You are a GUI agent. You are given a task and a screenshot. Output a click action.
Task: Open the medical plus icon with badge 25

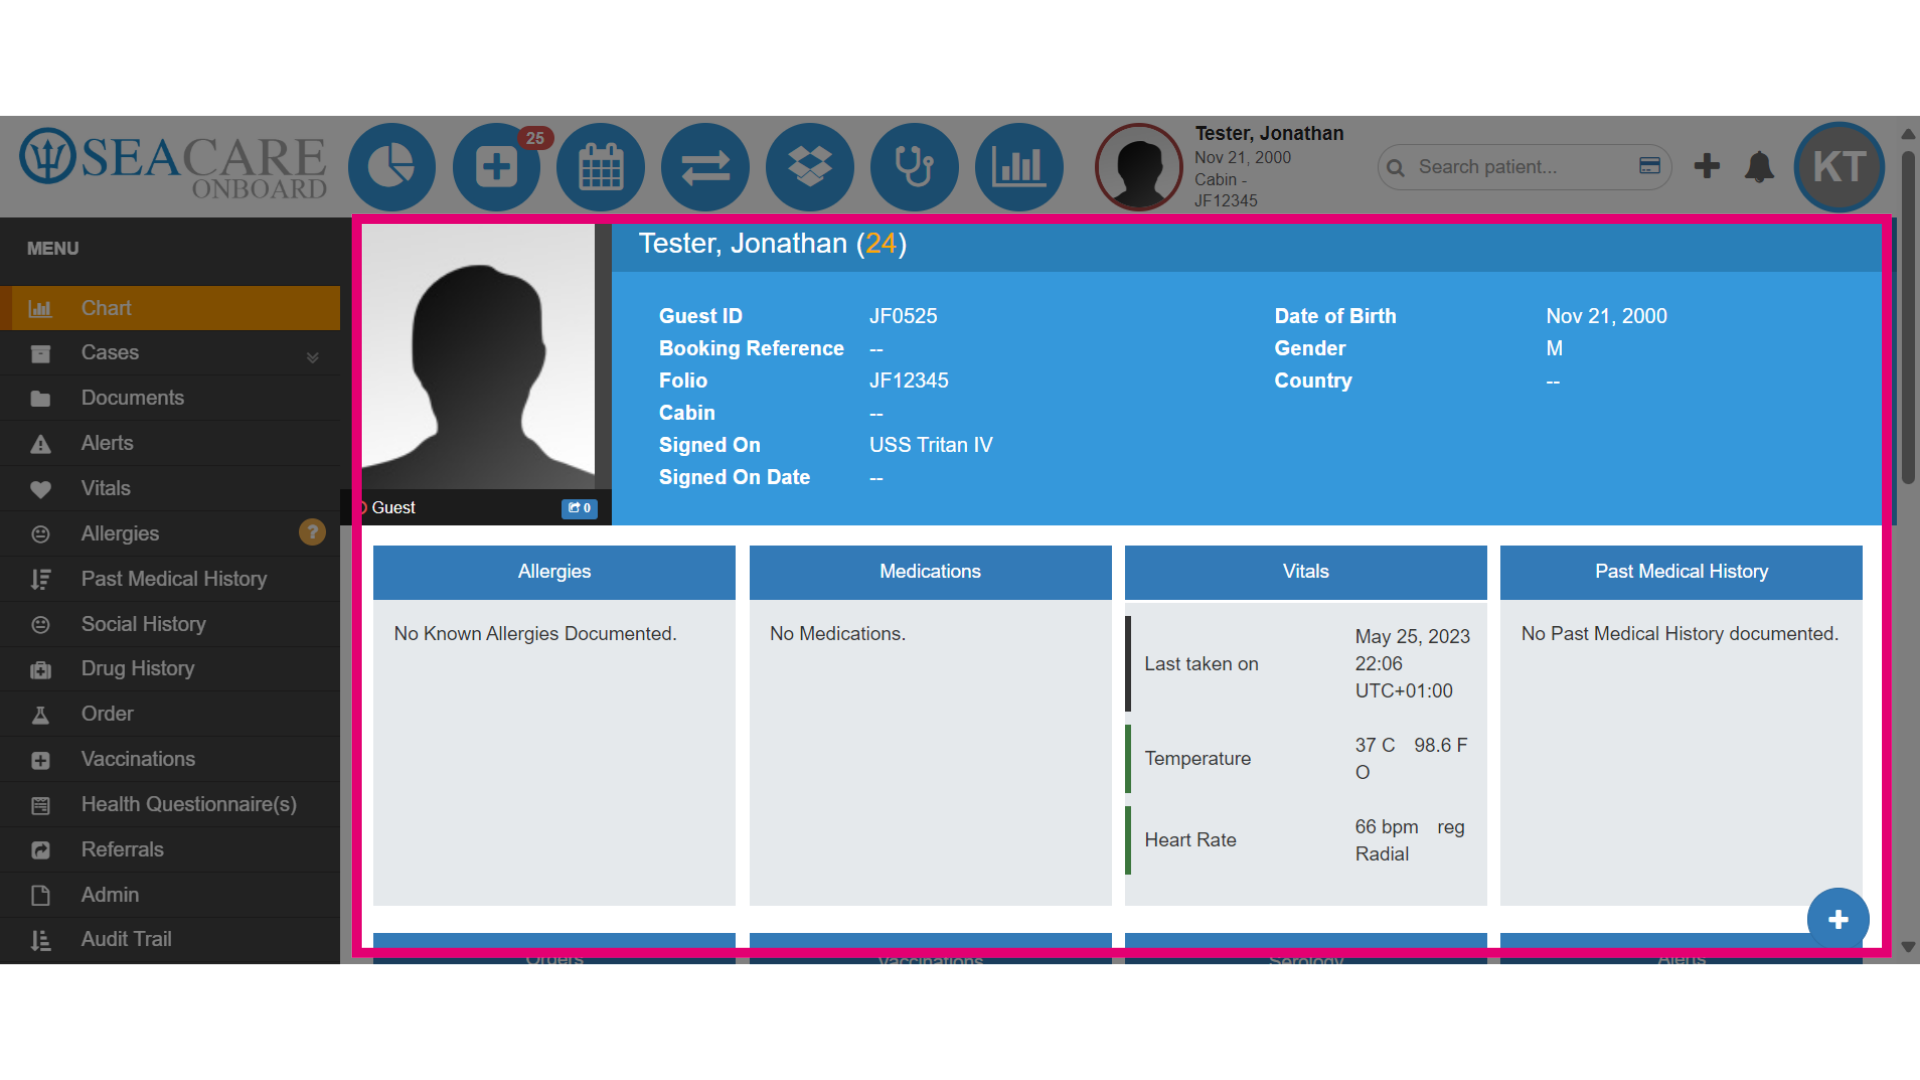[x=497, y=167]
